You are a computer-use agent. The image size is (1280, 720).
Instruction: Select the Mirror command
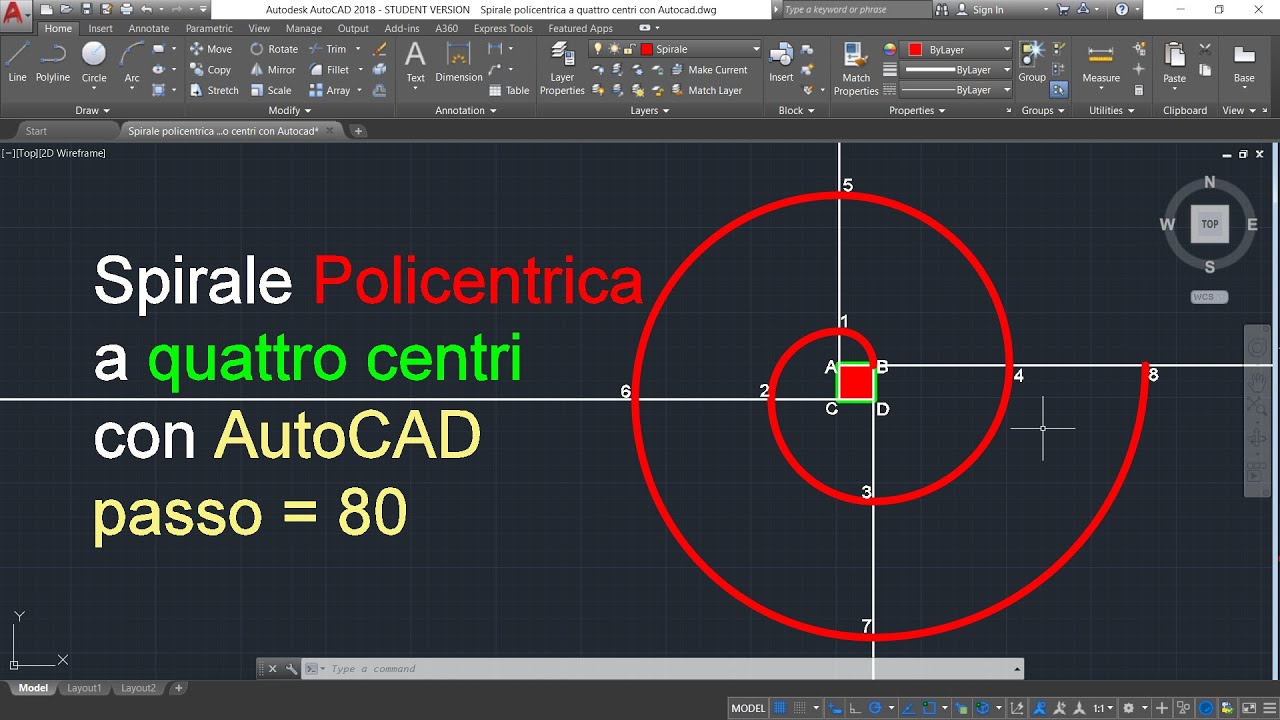273,70
